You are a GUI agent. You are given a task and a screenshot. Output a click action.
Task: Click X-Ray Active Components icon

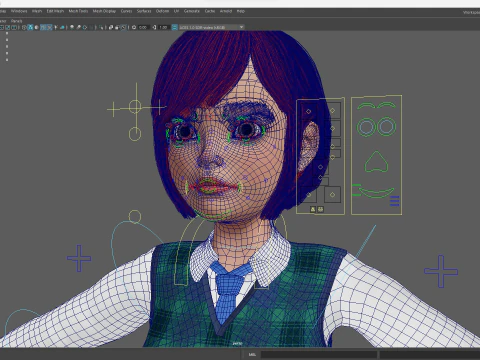(x=117, y=27)
